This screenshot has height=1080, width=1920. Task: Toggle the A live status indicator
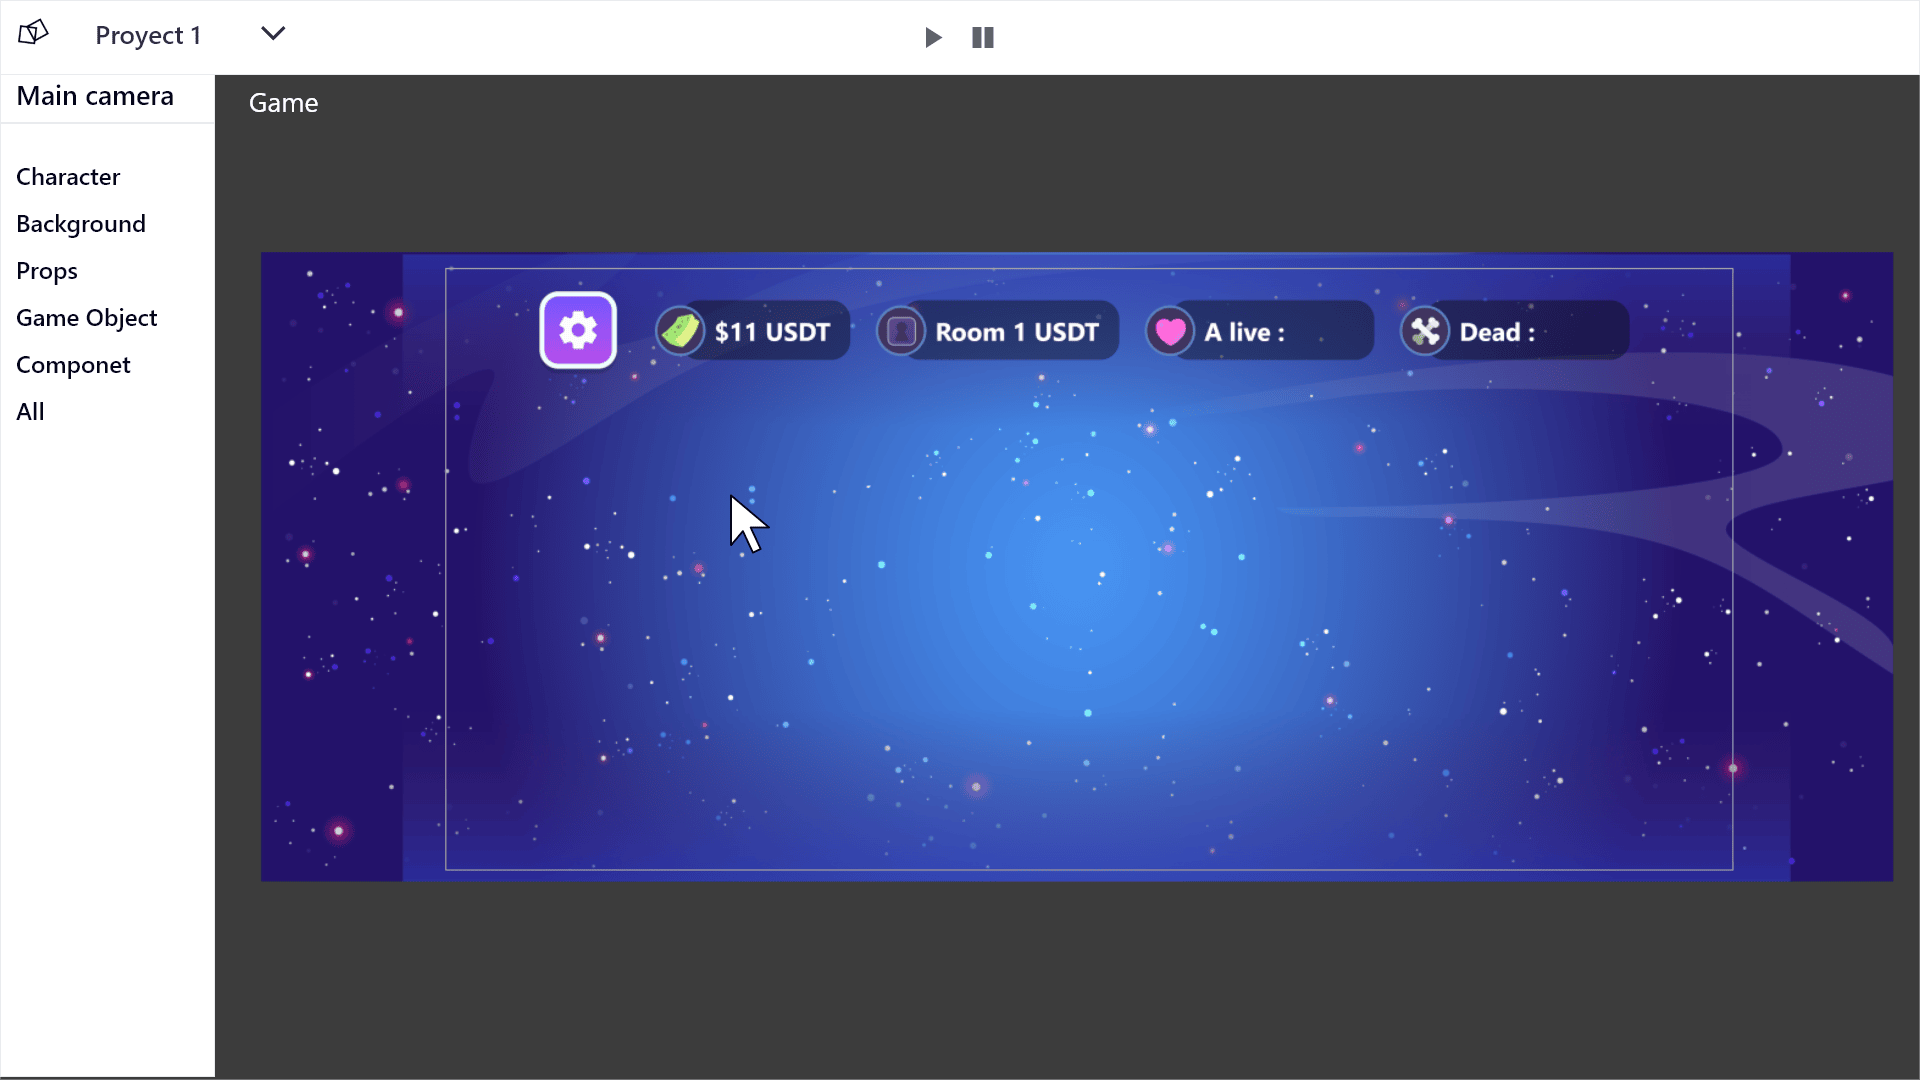[x=1254, y=331]
